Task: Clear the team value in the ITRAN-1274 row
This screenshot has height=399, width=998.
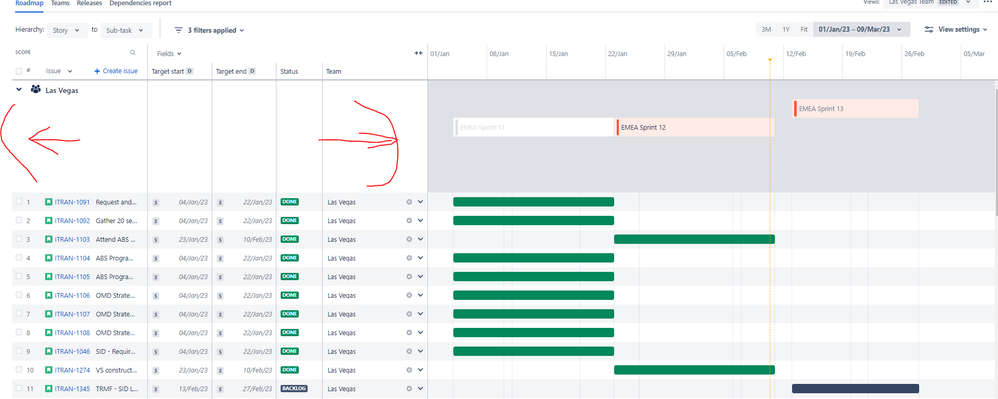Action: pos(409,370)
